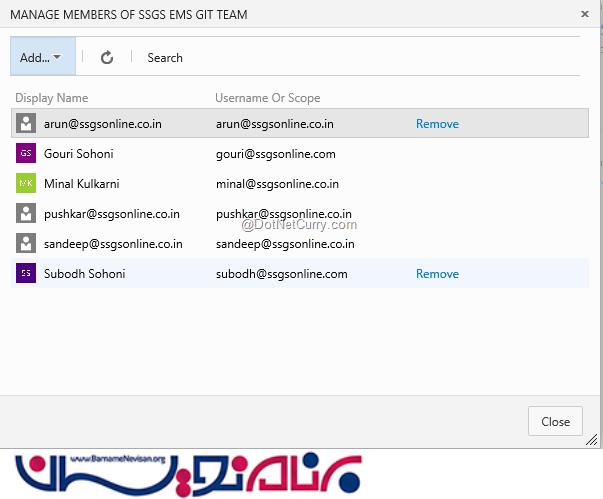Viewport: 603px width, 499px height.
Task: Click pushkar's default avatar icon
Action: [x=26, y=213]
